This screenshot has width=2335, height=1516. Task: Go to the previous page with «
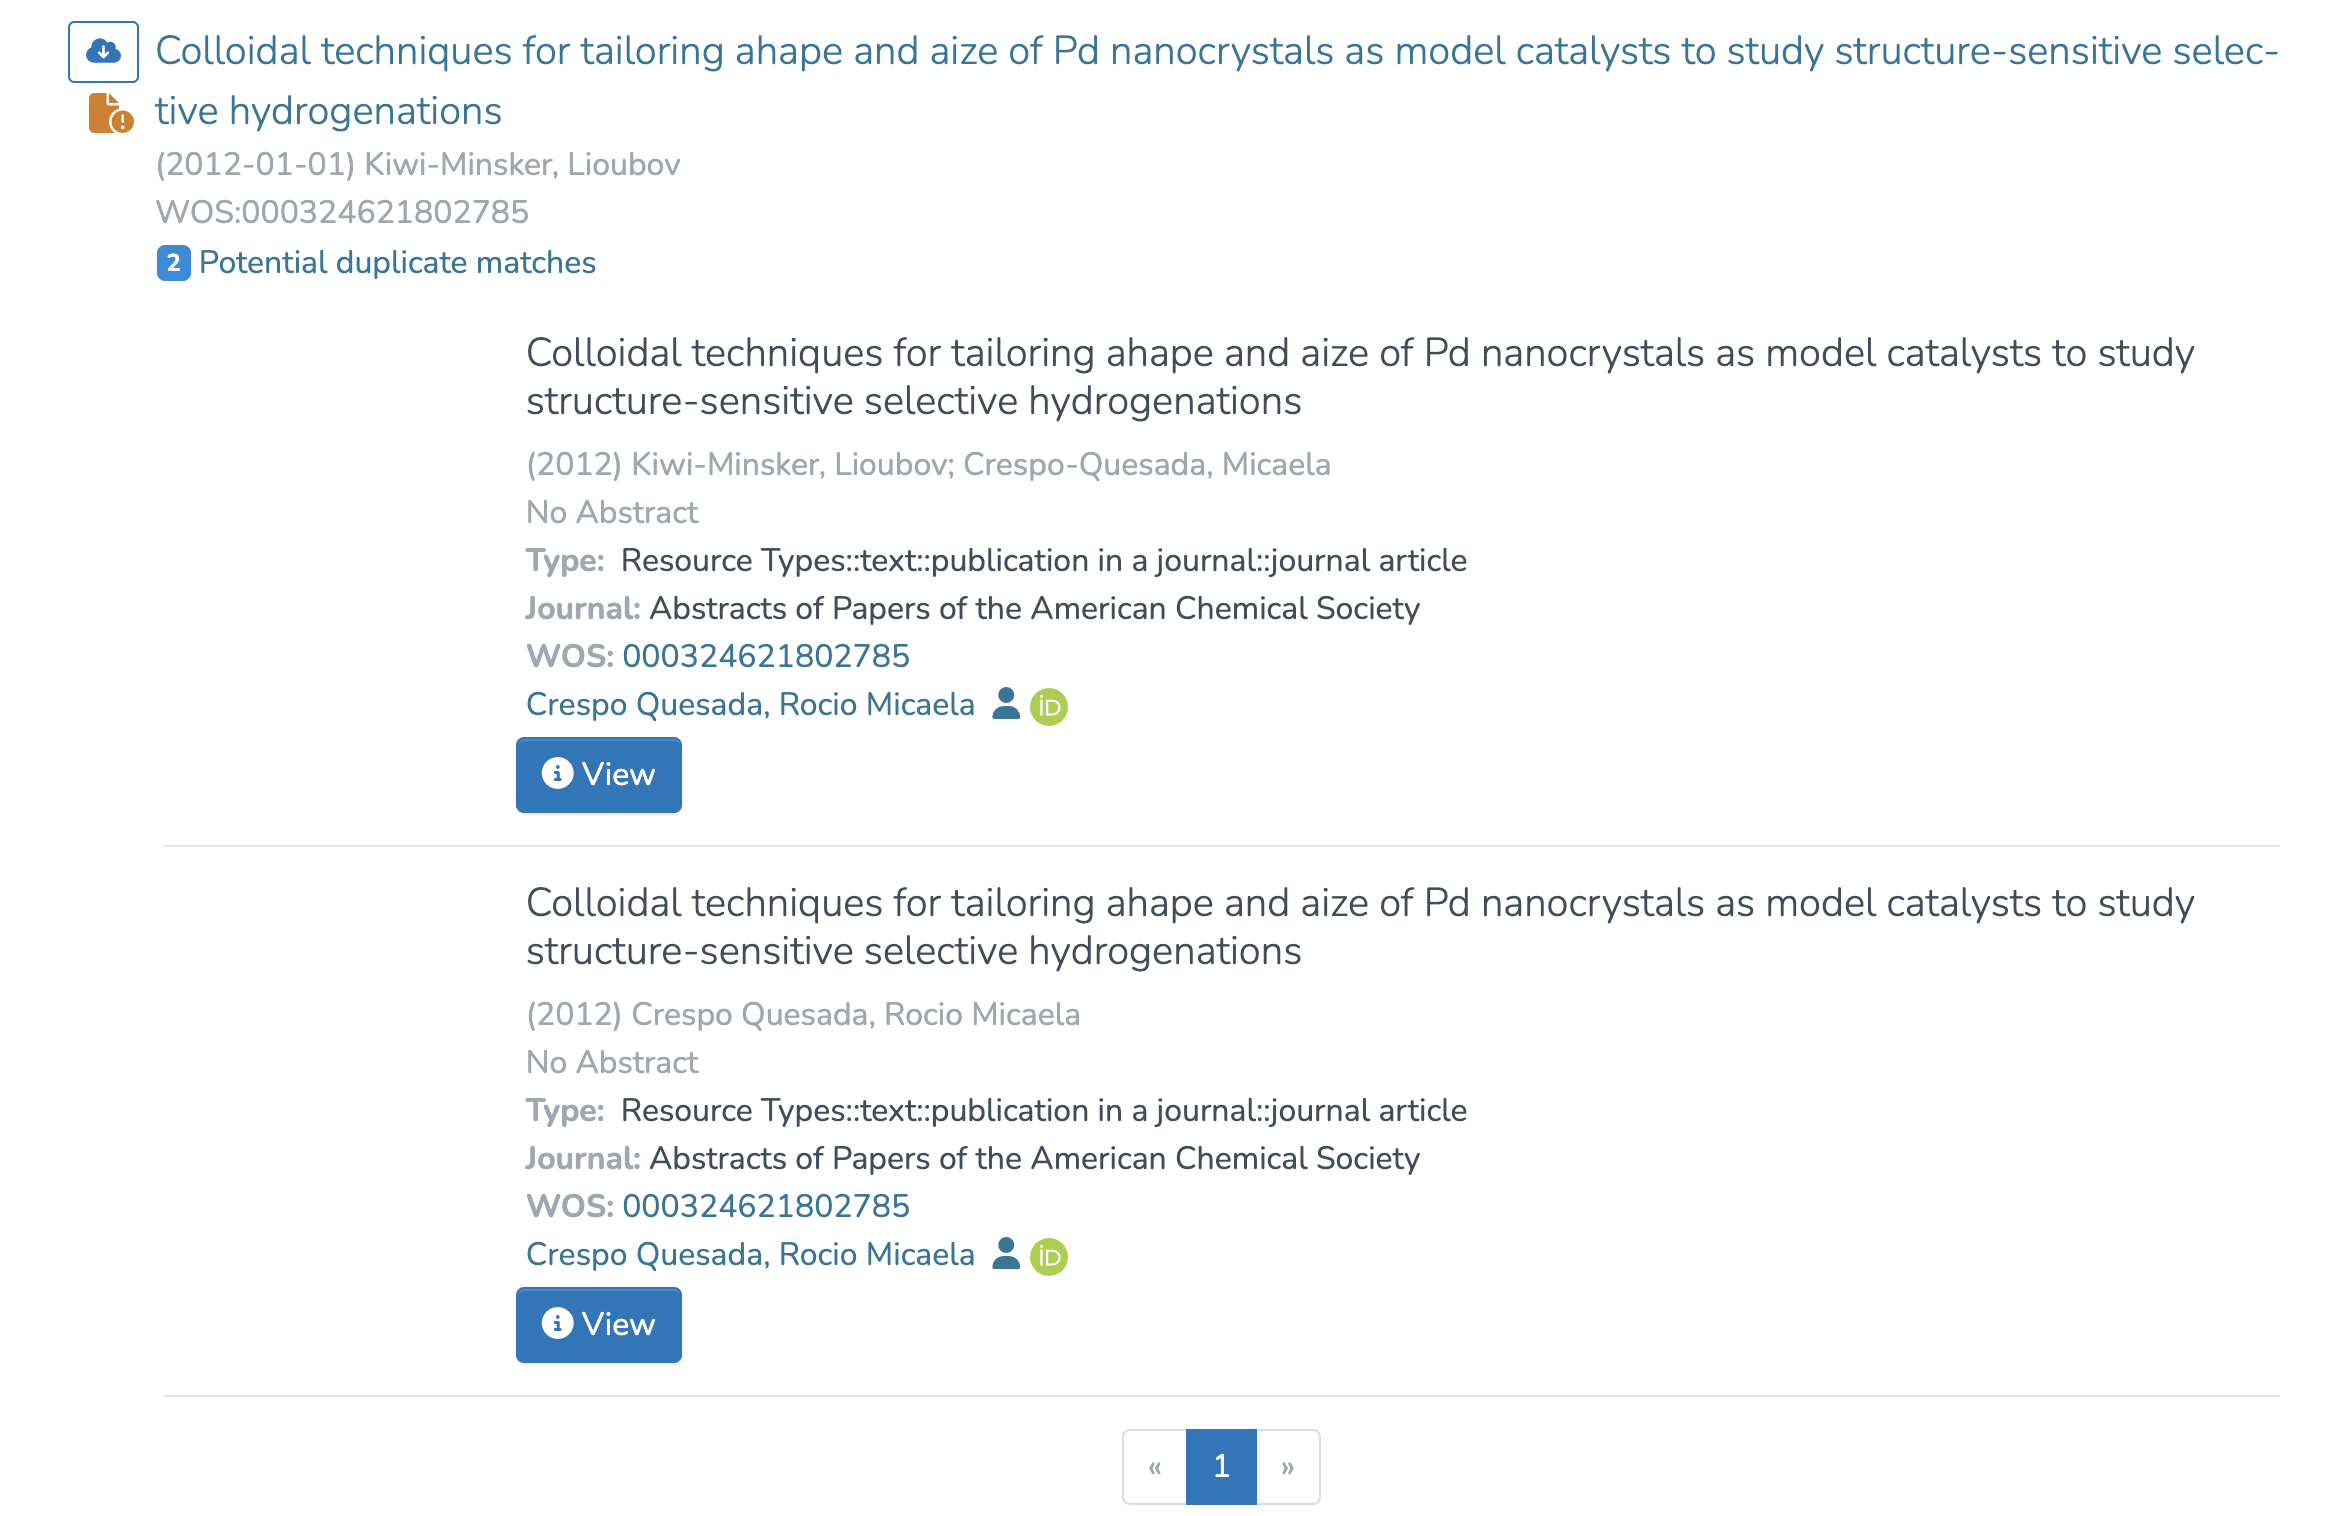coord(1155,1467)
